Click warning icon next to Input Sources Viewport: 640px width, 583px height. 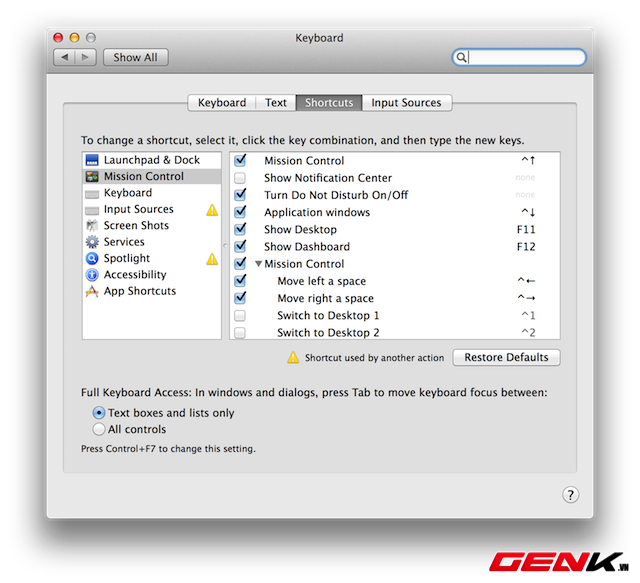pyautogui.click(x=212, y=210)
